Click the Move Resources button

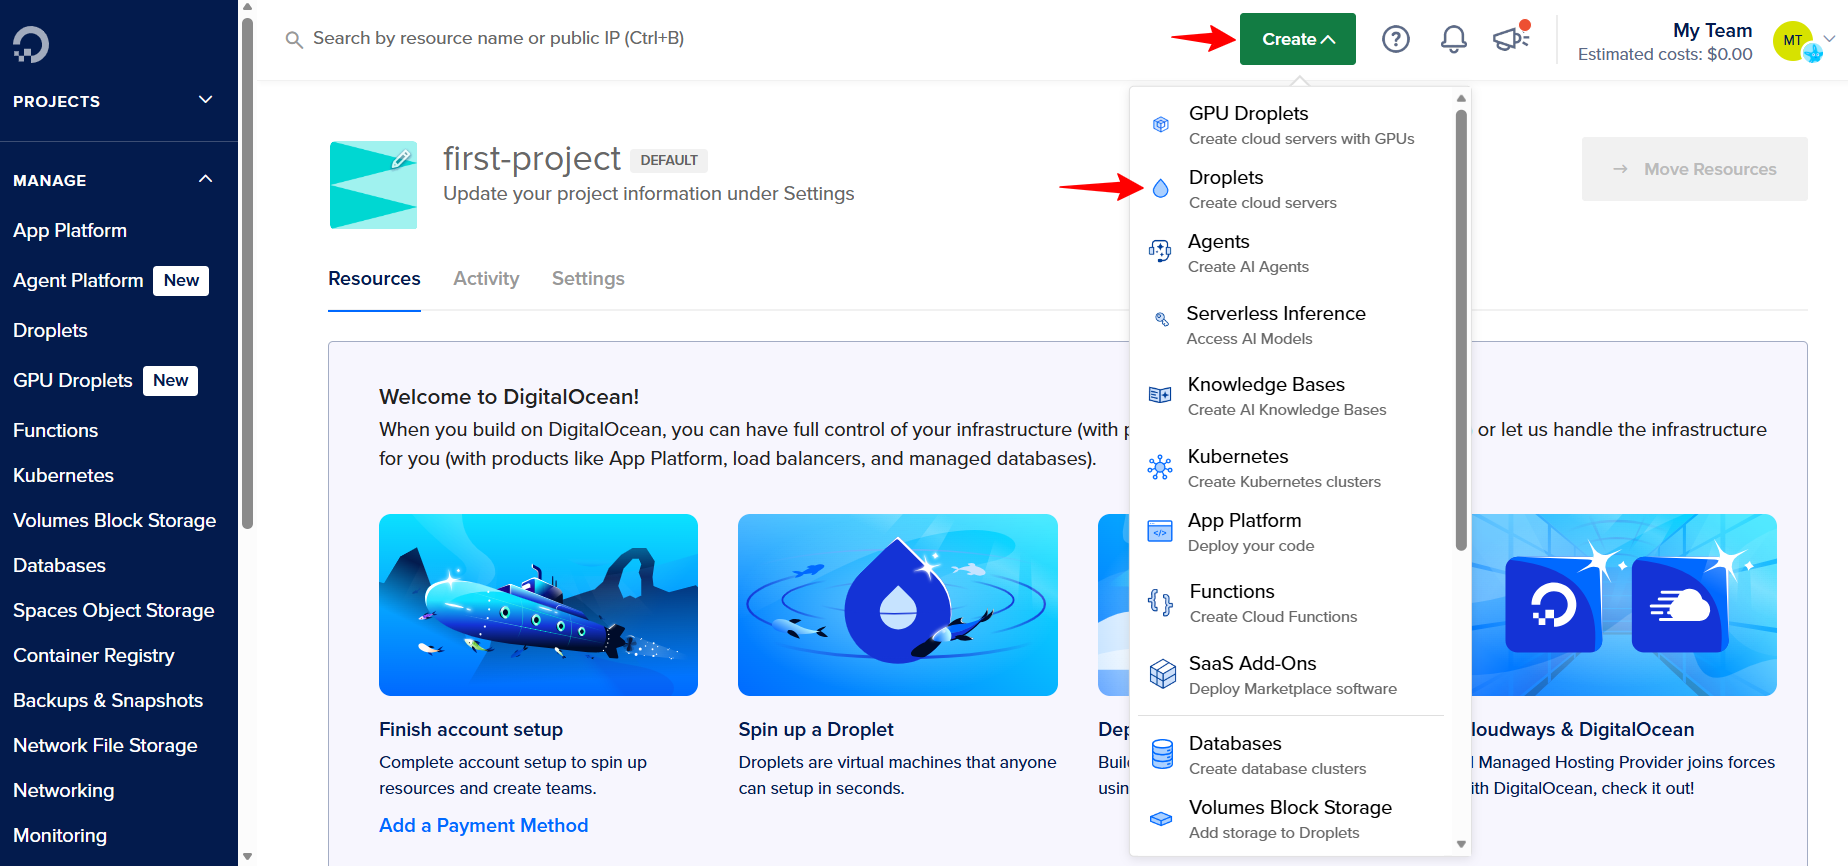pyautogui.click(x=1694, y=169)
